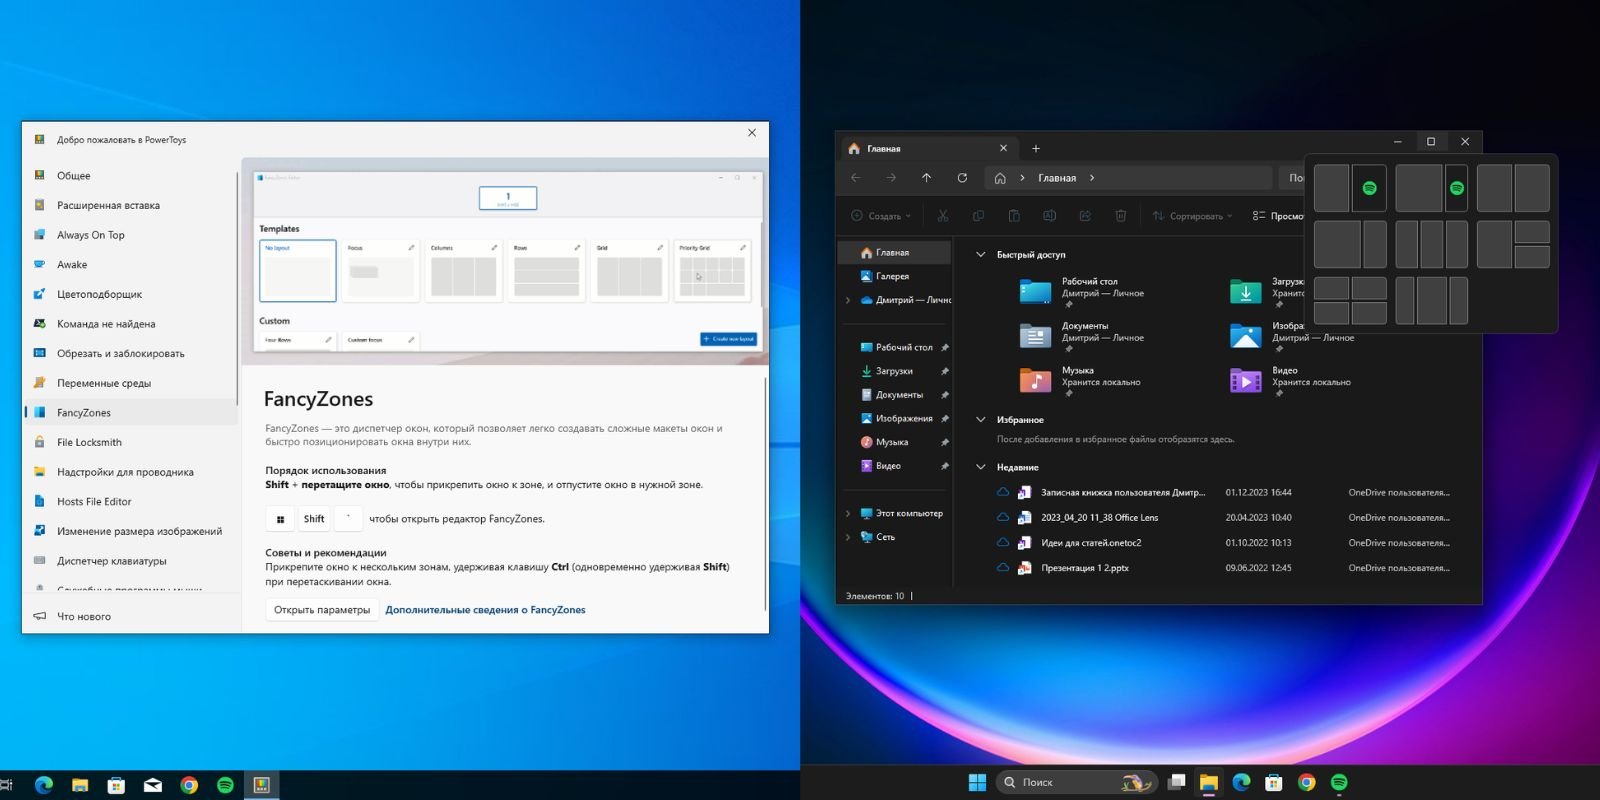Select FancyZones item in sidebar
The image size is (1600, 800).
(131, 412)
